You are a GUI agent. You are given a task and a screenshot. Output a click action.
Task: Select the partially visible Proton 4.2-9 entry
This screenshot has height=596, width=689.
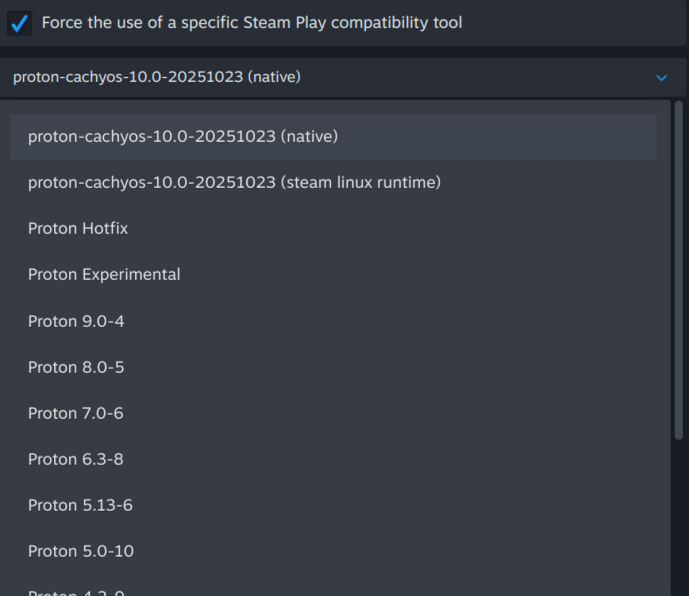[x=76, y=591]
